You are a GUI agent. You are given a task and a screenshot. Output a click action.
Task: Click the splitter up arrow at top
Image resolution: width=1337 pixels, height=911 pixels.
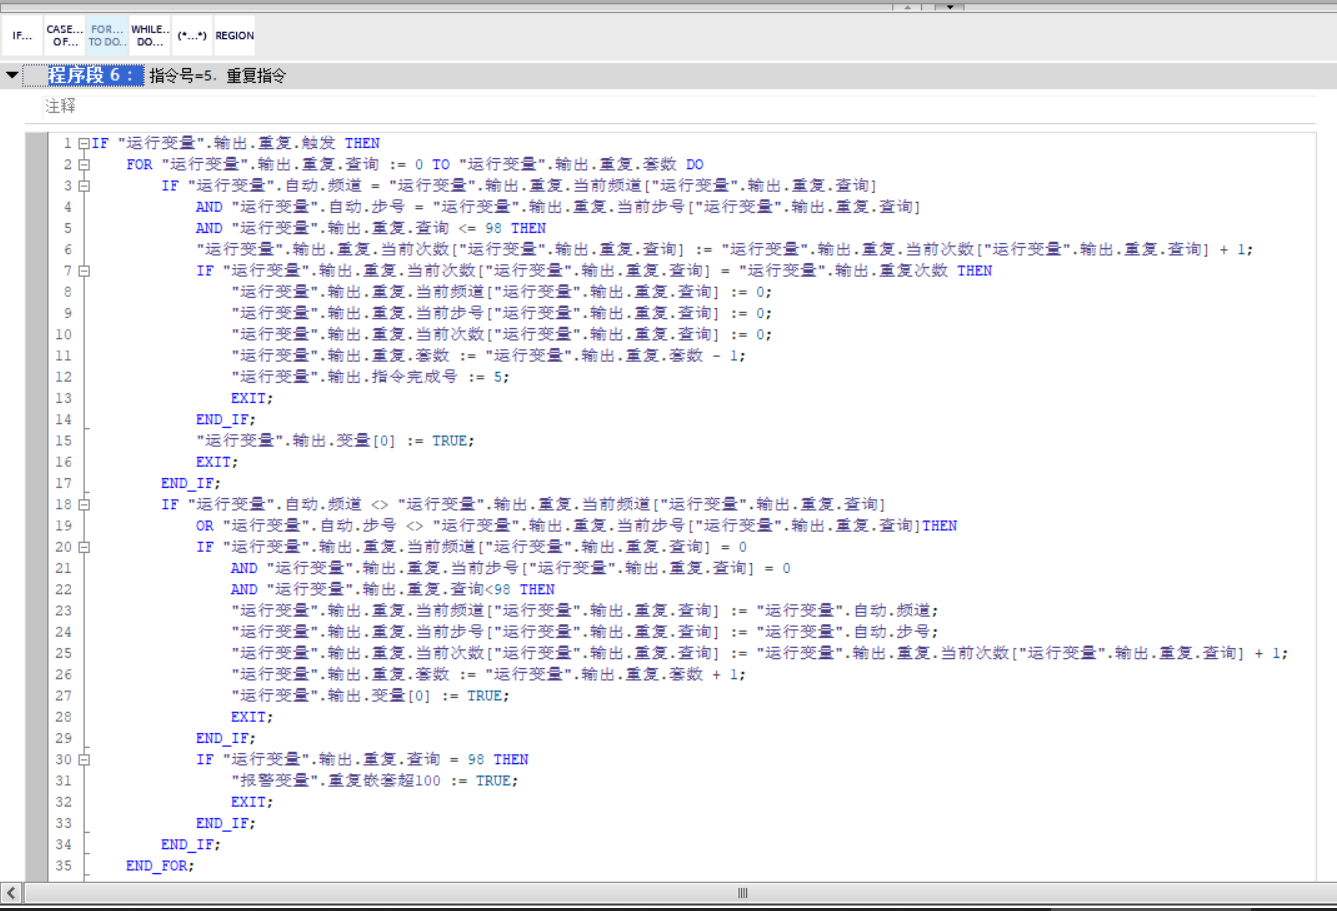[x=907, y=7]
